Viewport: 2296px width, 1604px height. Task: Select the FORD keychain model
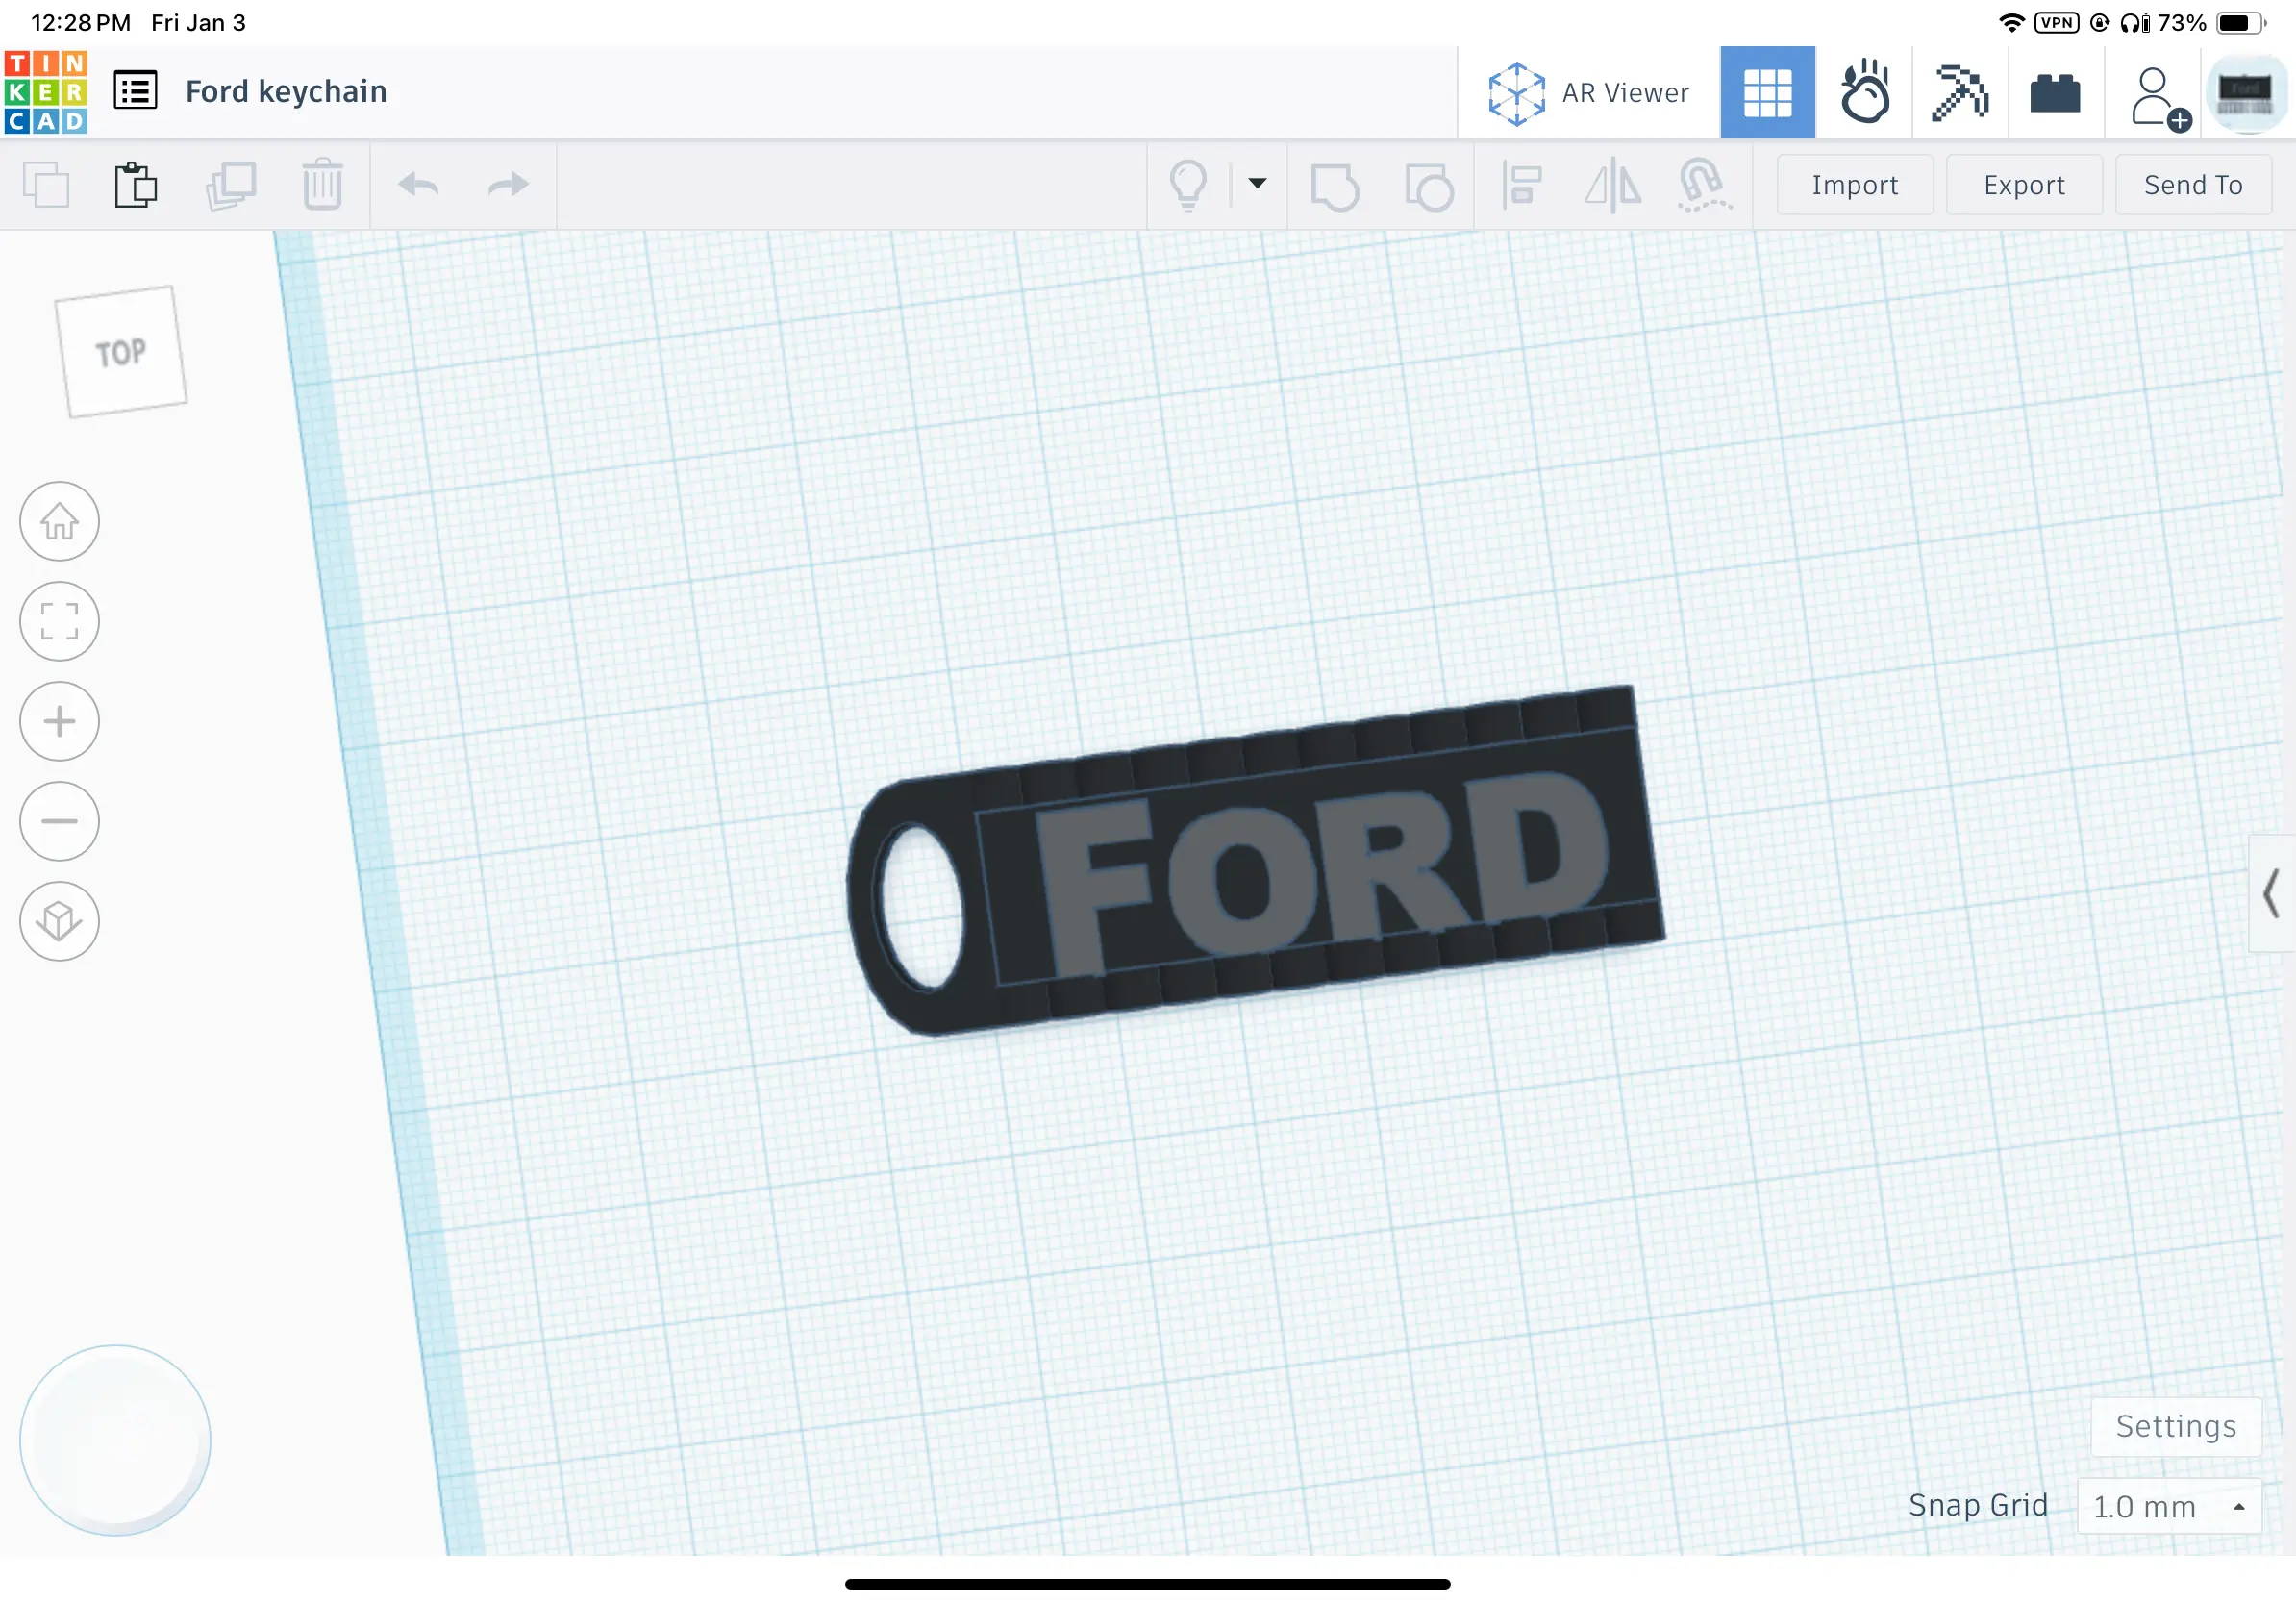point(1255,861)
